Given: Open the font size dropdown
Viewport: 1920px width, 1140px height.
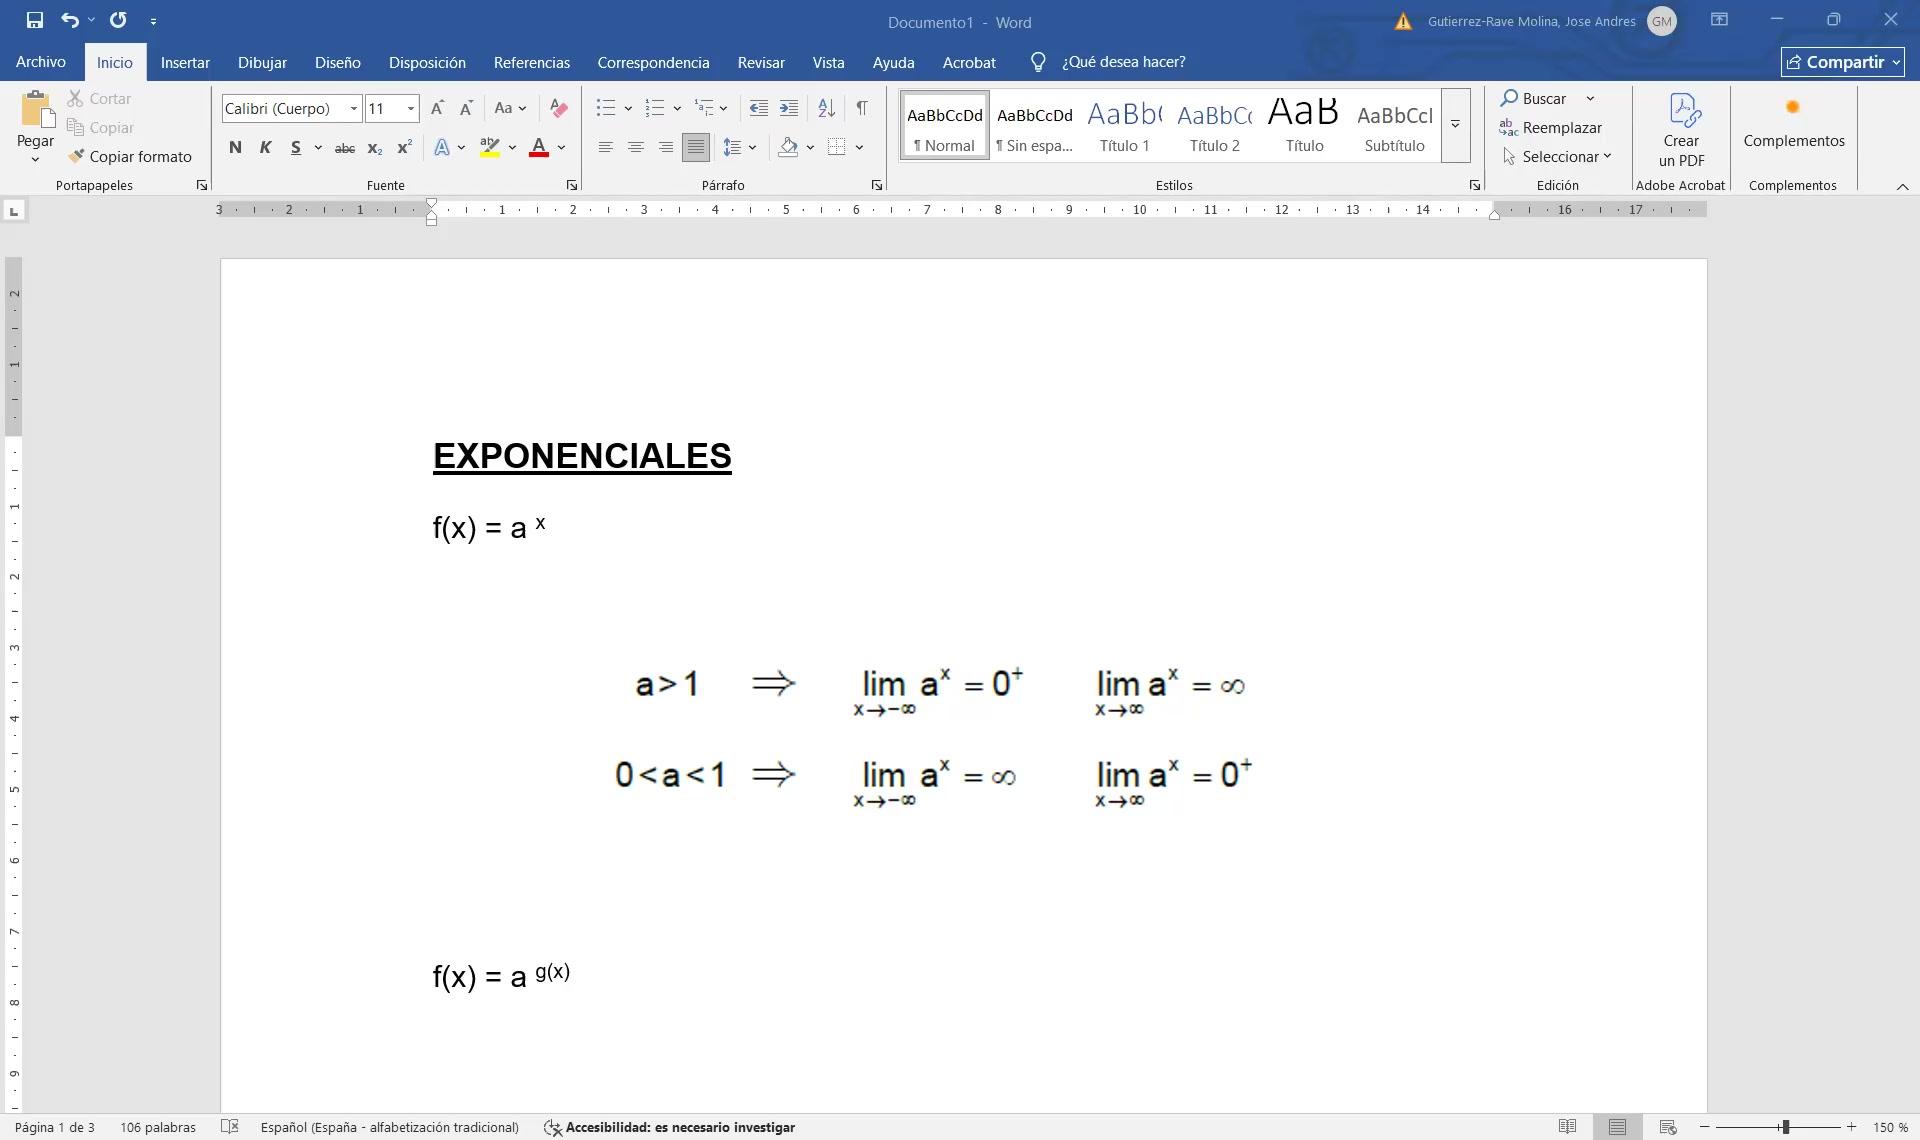Looking at the screenshot, I should click(410, 108).
